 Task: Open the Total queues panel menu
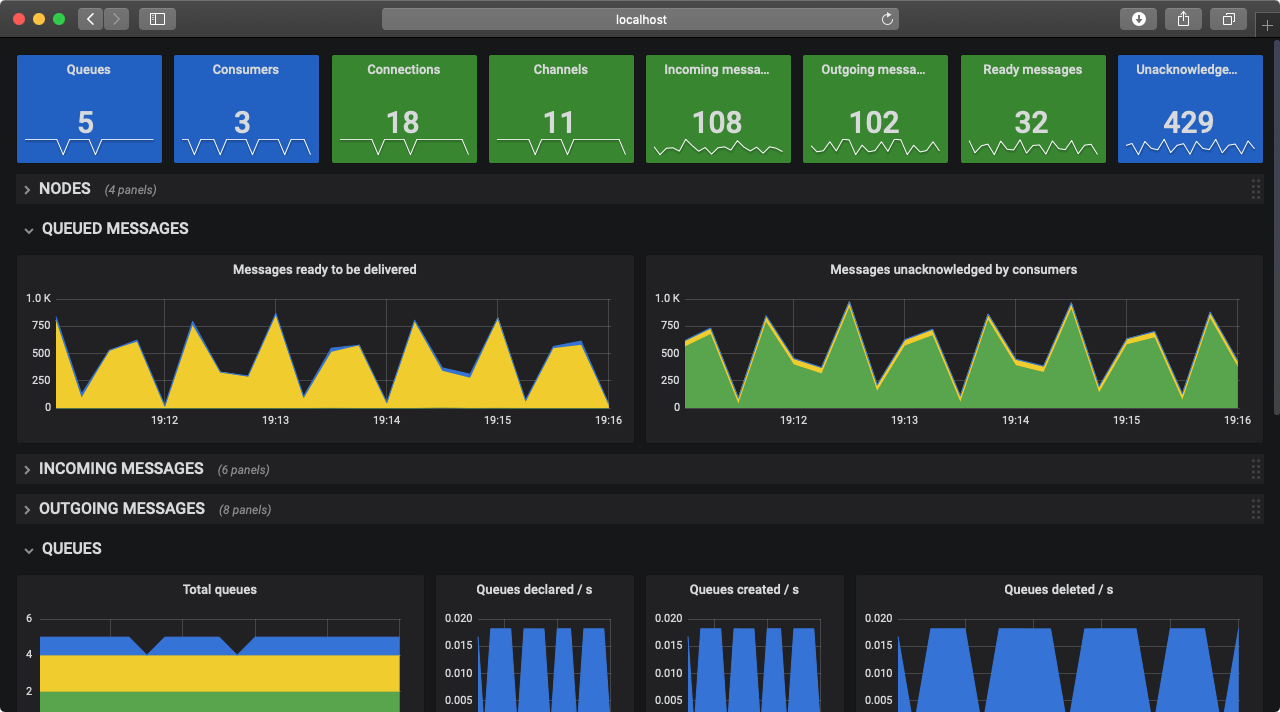219,589
